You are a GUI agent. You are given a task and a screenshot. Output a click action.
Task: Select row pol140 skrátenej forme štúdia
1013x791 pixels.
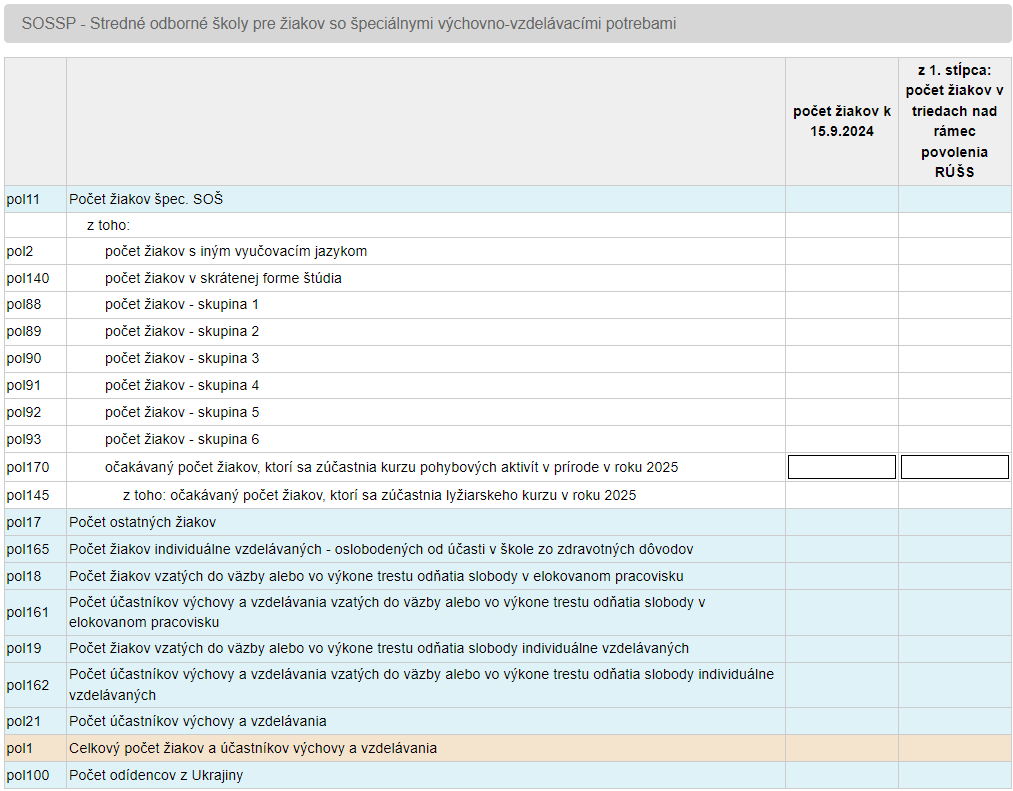(x=508, y=278)
